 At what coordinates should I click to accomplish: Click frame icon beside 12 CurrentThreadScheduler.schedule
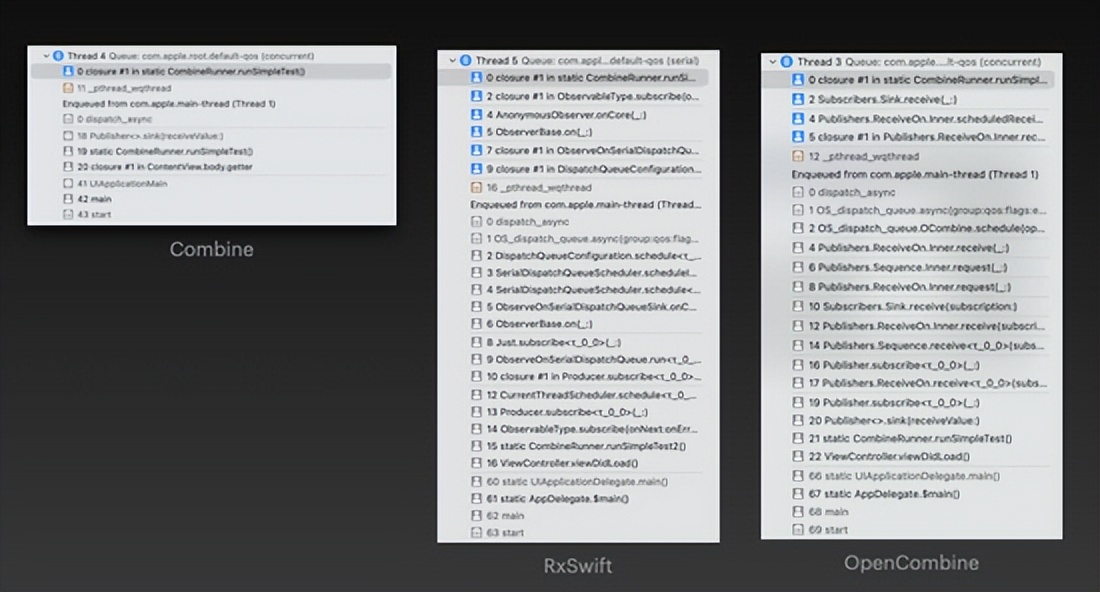pyautogui.click(x=476, y=395)
